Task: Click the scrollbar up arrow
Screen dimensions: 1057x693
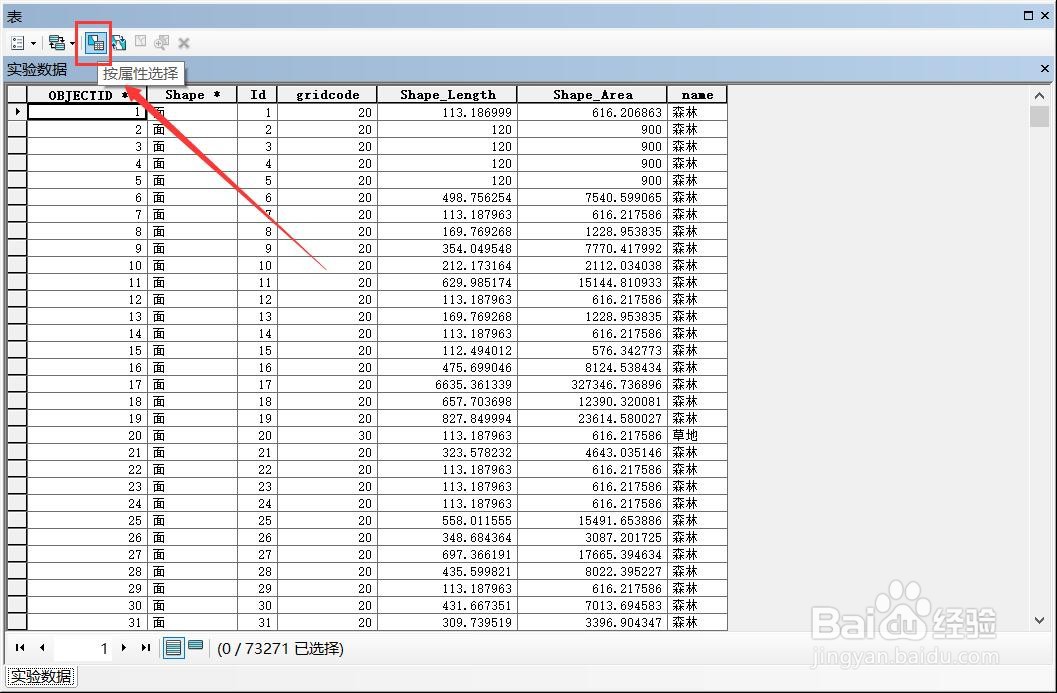Action: (1039, 96)
